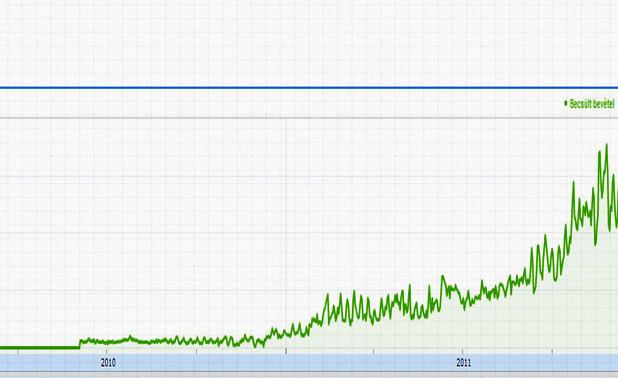The image size is (618, 378).
Task: Click the light blue timeline range bar
Action: point(309,362)
